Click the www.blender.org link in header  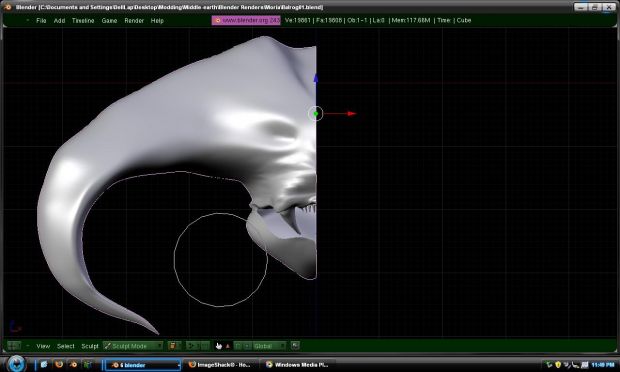[246, 20]
